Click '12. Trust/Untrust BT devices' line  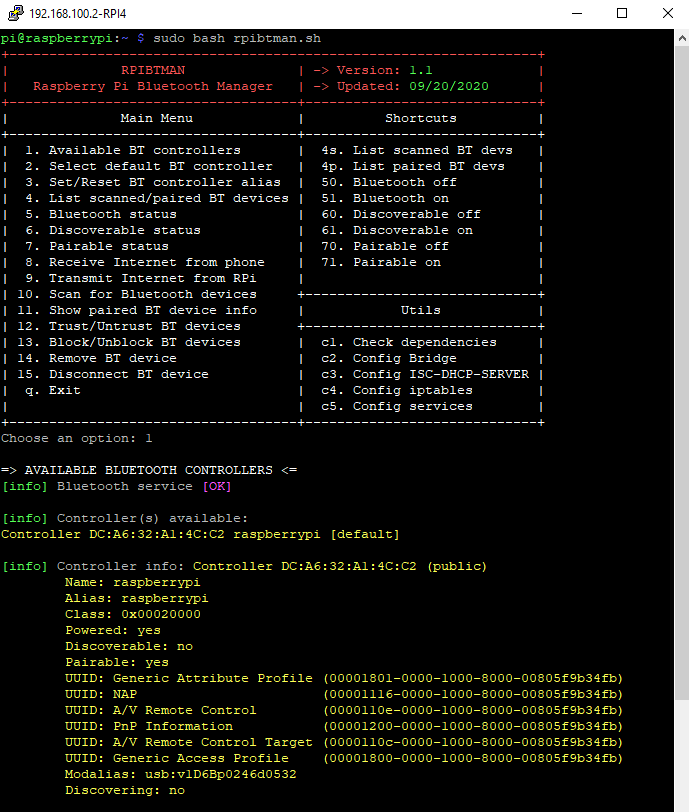pos(129,327)
